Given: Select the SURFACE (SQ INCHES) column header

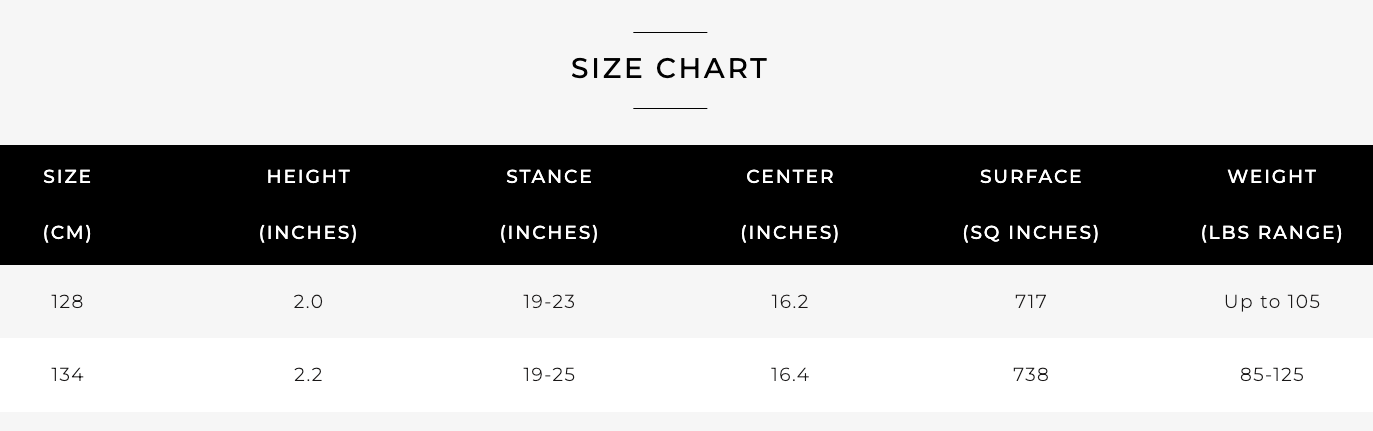Looking at the screenshot, I should (1031, 205).
